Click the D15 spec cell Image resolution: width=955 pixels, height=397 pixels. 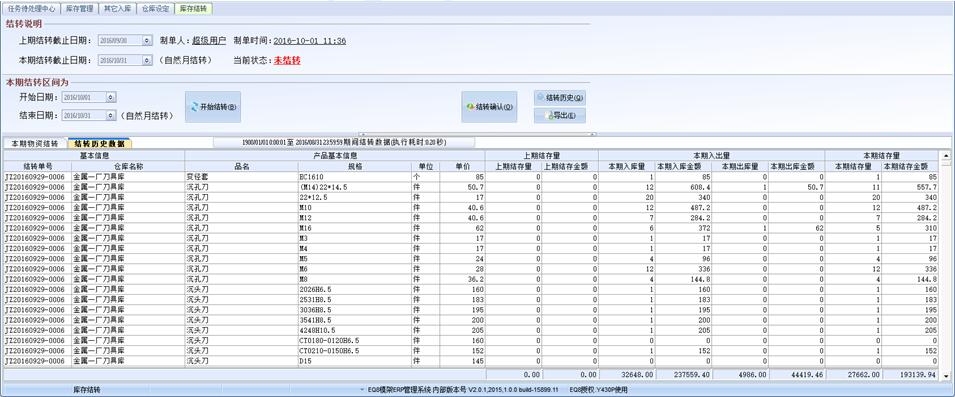pos(354,361)
